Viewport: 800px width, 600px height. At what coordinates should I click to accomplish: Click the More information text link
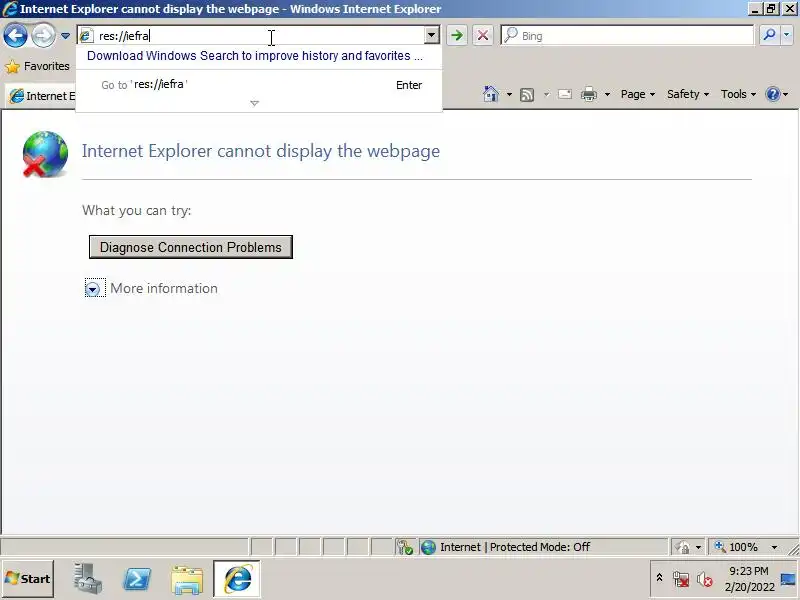(164, 288)
